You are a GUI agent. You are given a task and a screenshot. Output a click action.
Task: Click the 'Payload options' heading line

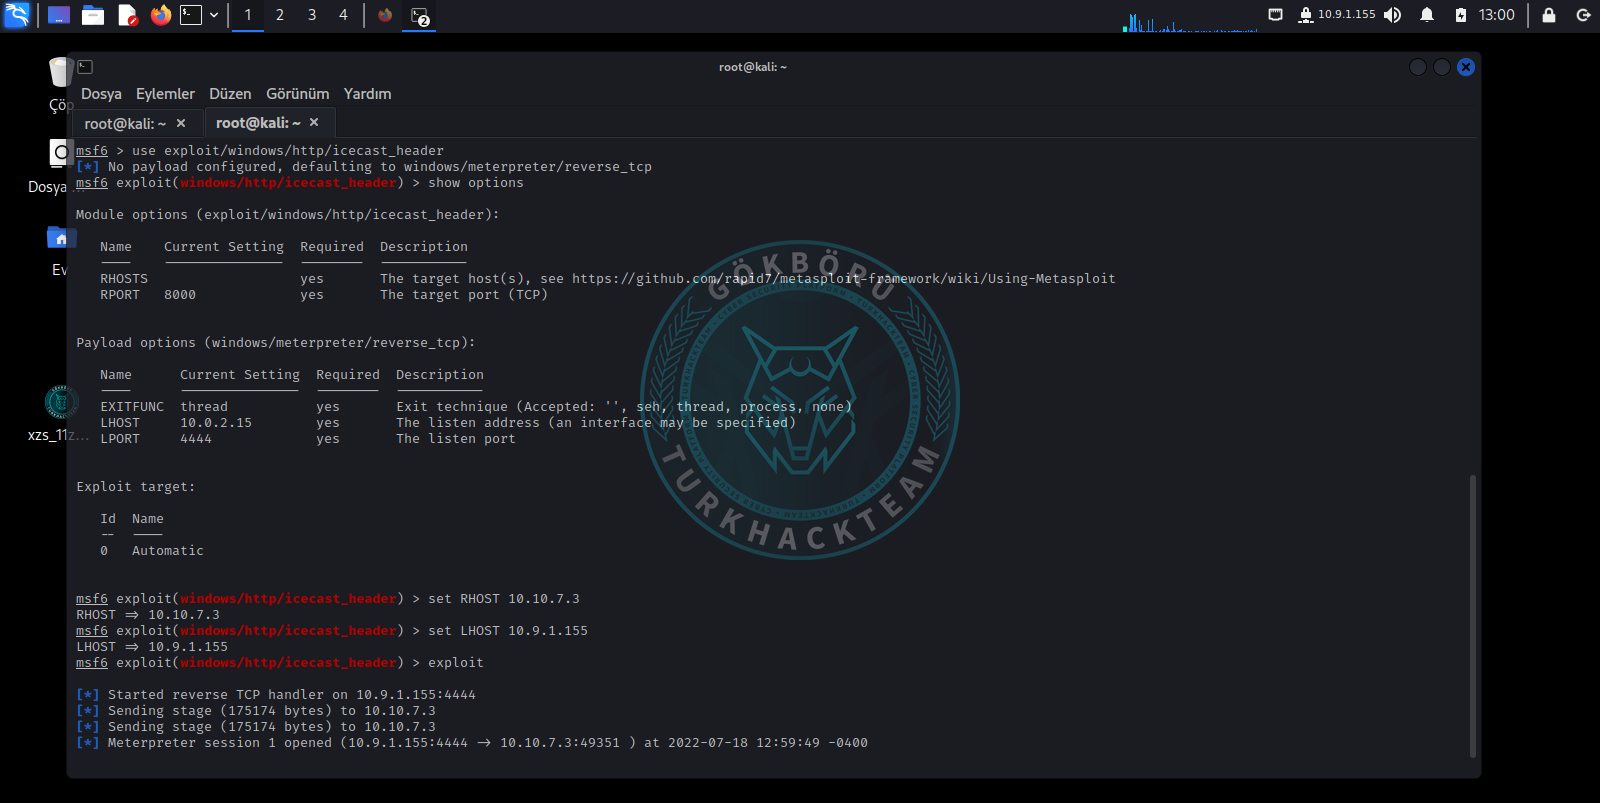click(x=276, y=343)
